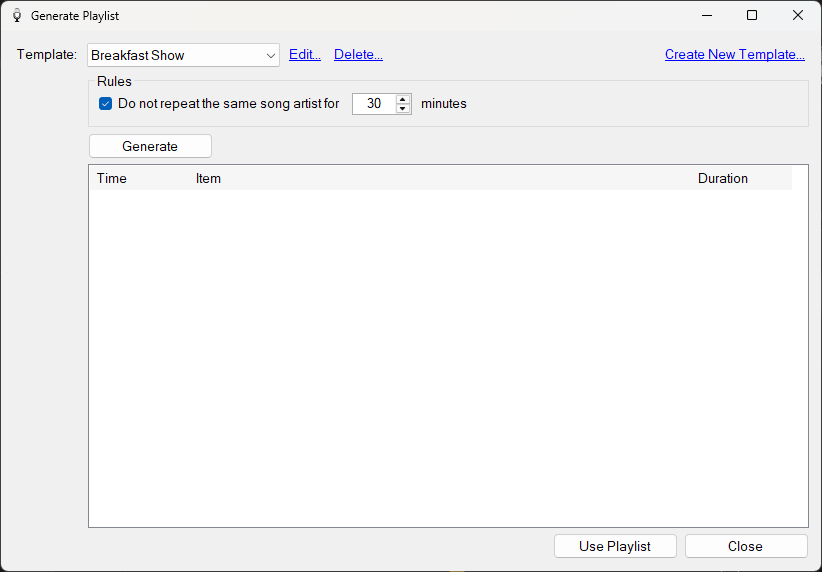
Task: Decrease minutes with the spinner down arrow
Action: coord(403,109)
